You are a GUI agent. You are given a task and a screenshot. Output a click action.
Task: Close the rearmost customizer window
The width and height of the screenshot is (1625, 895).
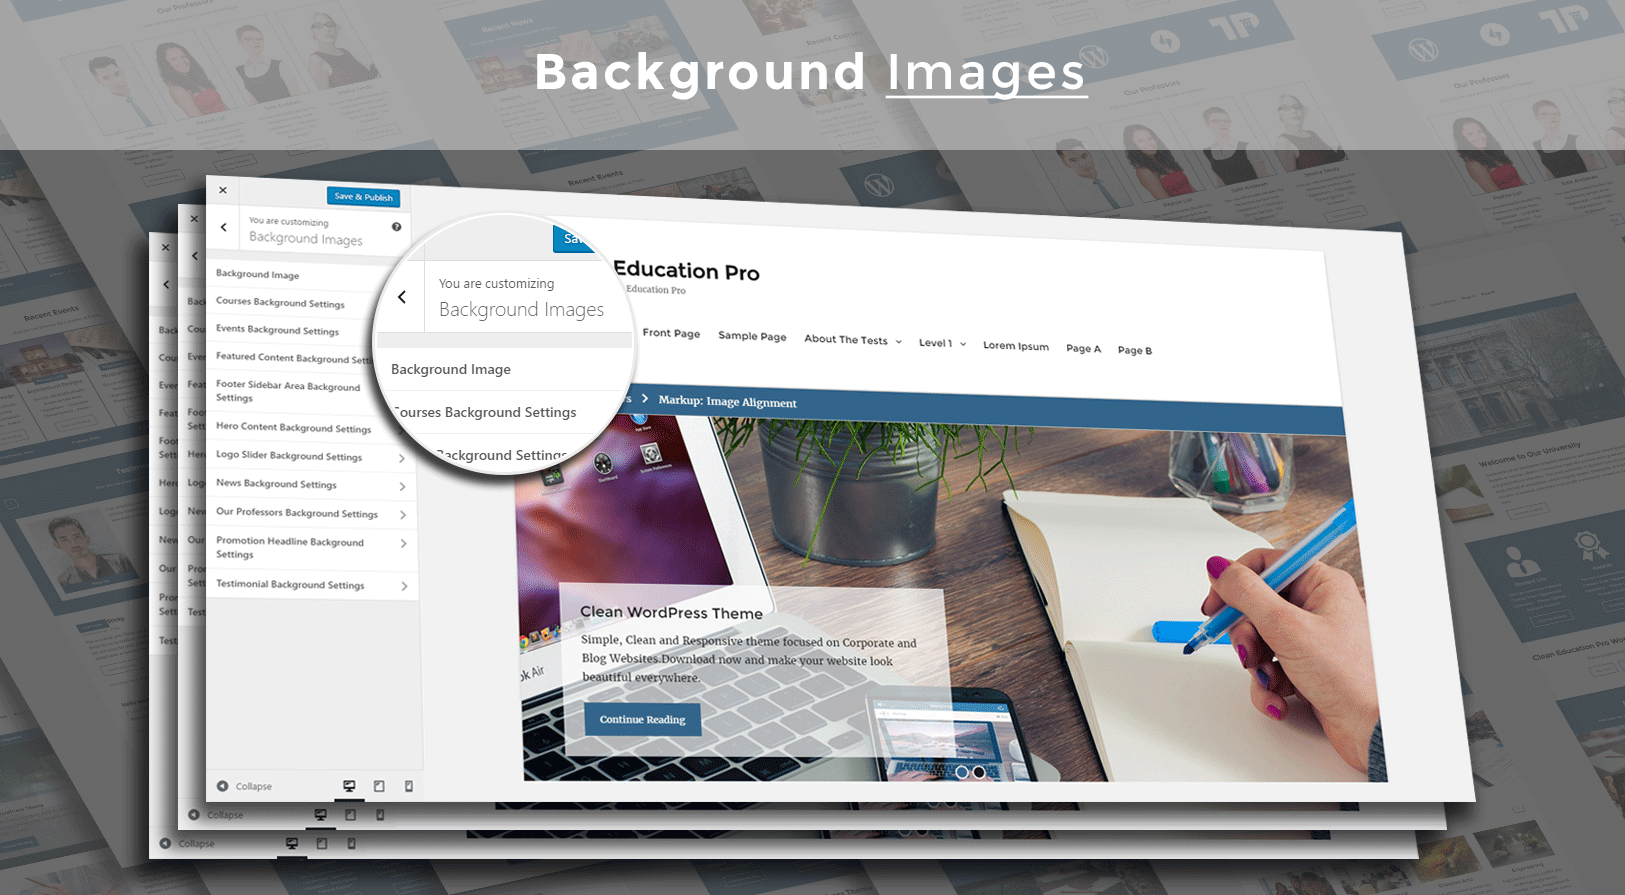(x=166, y=247)
